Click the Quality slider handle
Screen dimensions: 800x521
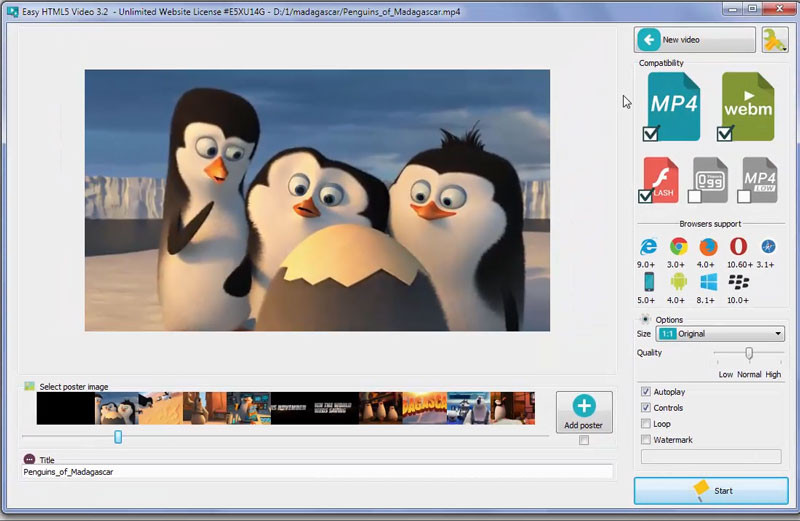coord(748,353)
